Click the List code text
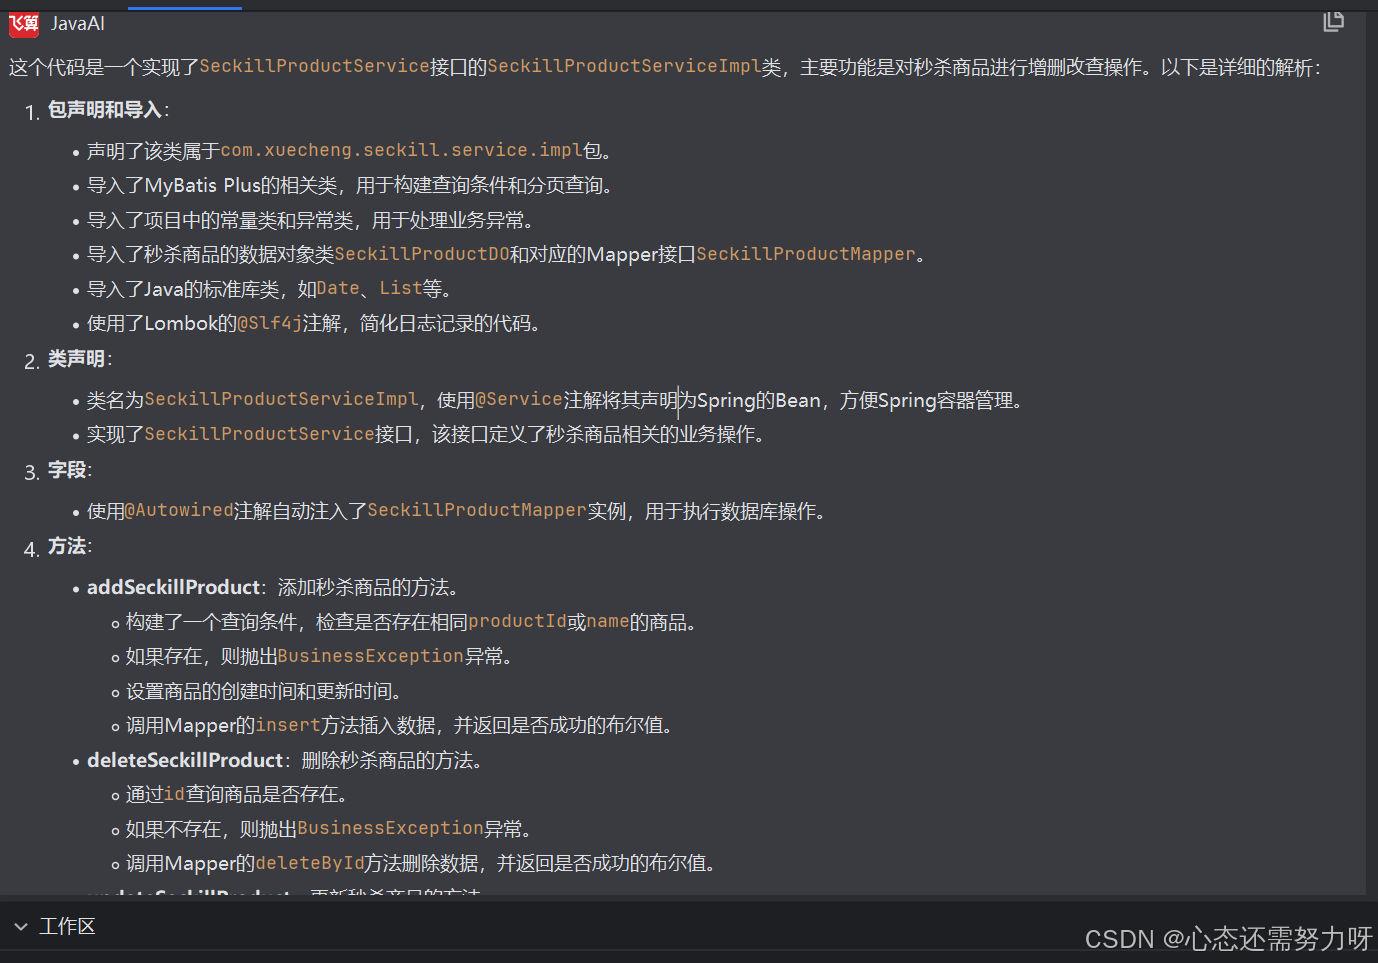The image size is (1378, 963). [x=401, y=288]
